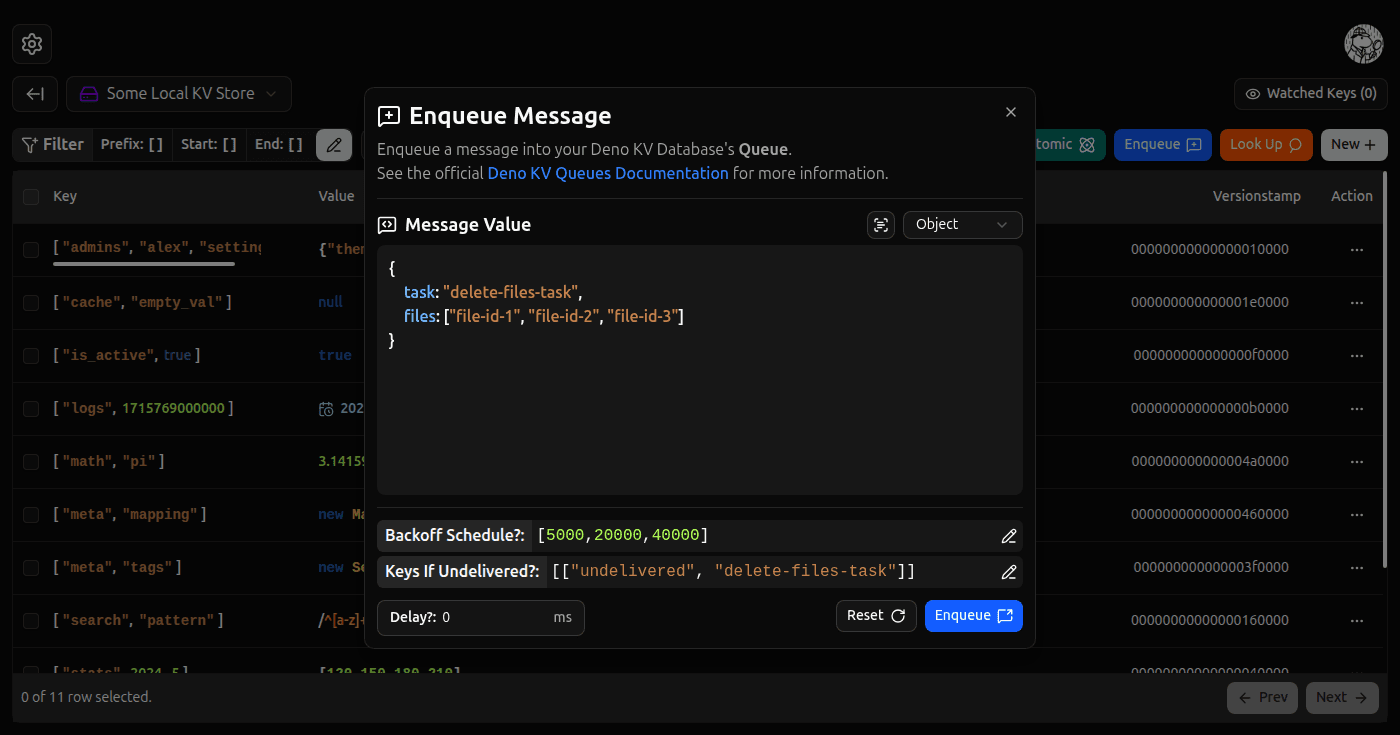Image resolution: width=1400 pixels, height=735 pixels.
Task: Click the ["search", "pattern"] key
Action: (x=137, y=620)
